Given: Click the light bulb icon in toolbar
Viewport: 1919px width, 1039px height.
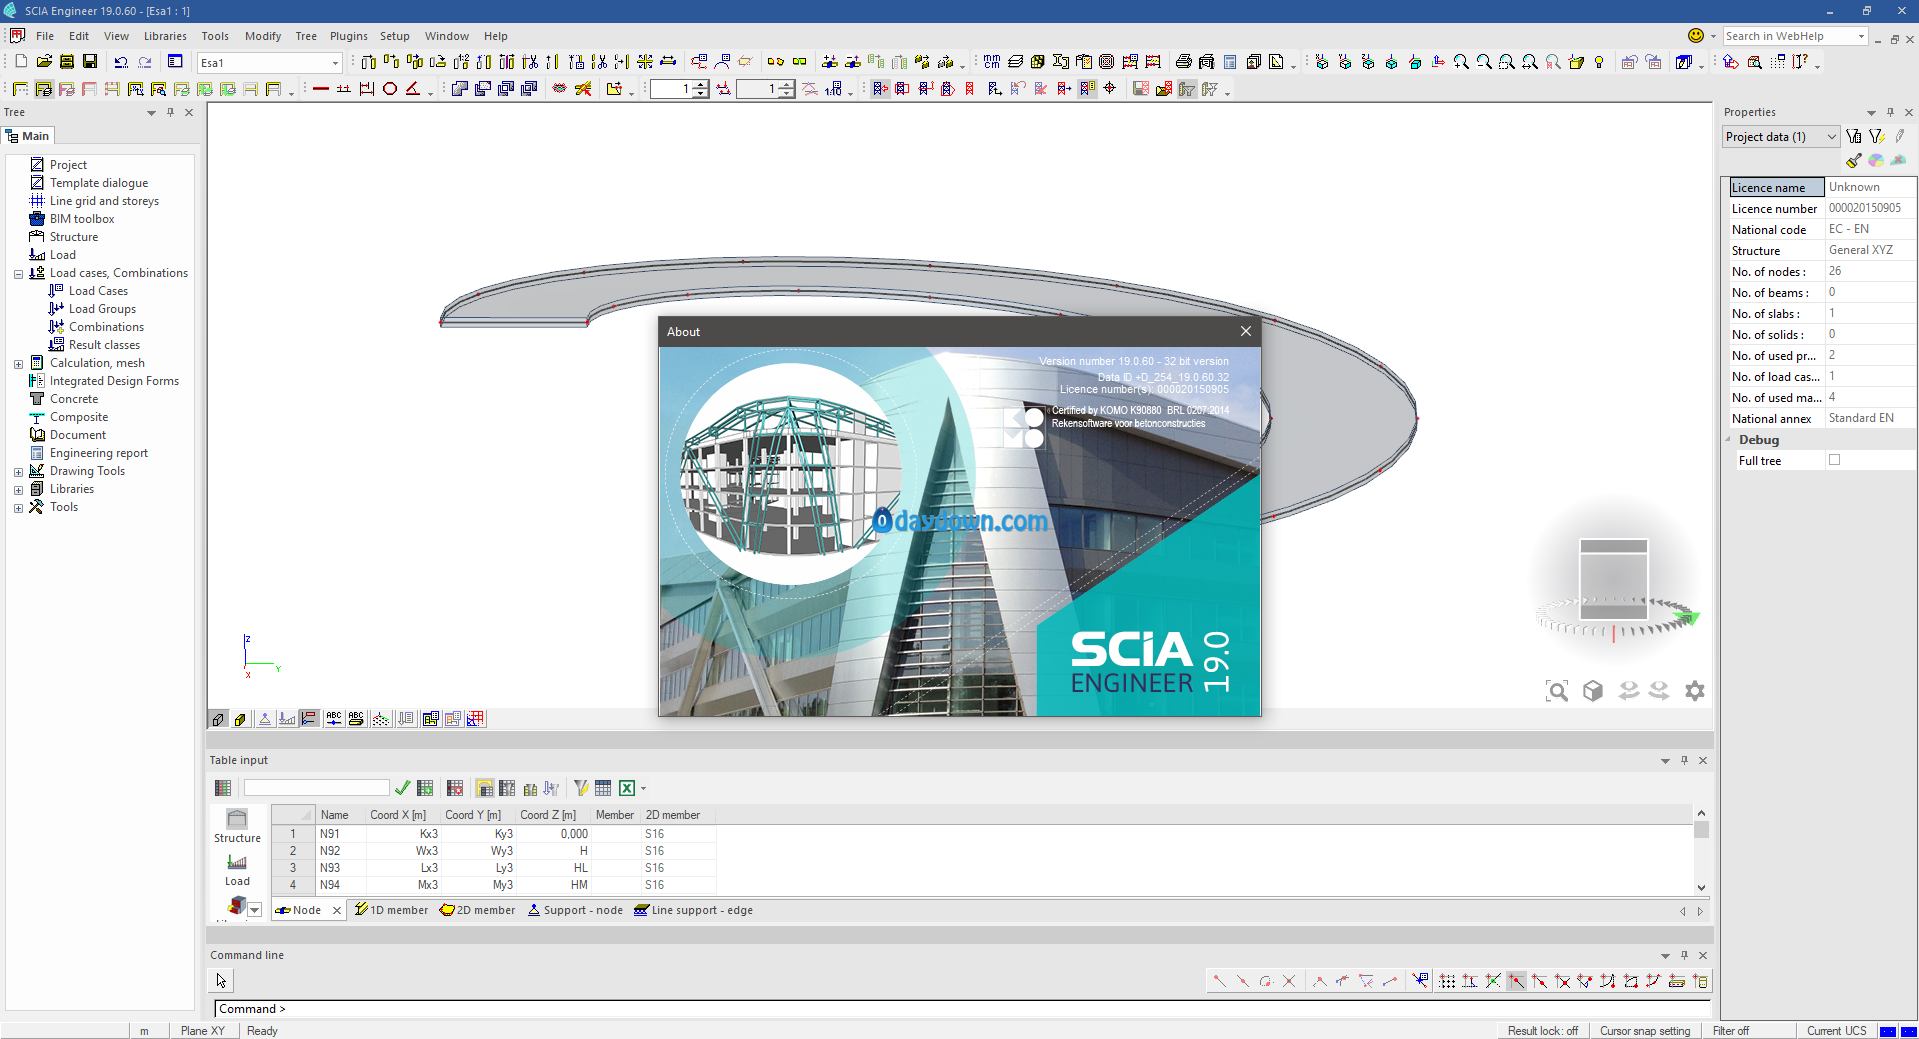Looking at the screenshot, I should [1599, 62].
